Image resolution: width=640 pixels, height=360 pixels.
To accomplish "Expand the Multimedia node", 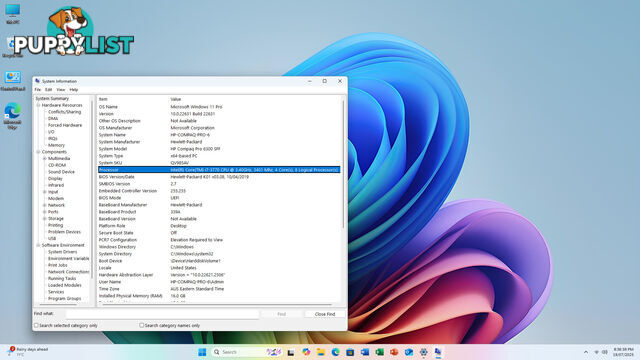I will tap(45, 158).
